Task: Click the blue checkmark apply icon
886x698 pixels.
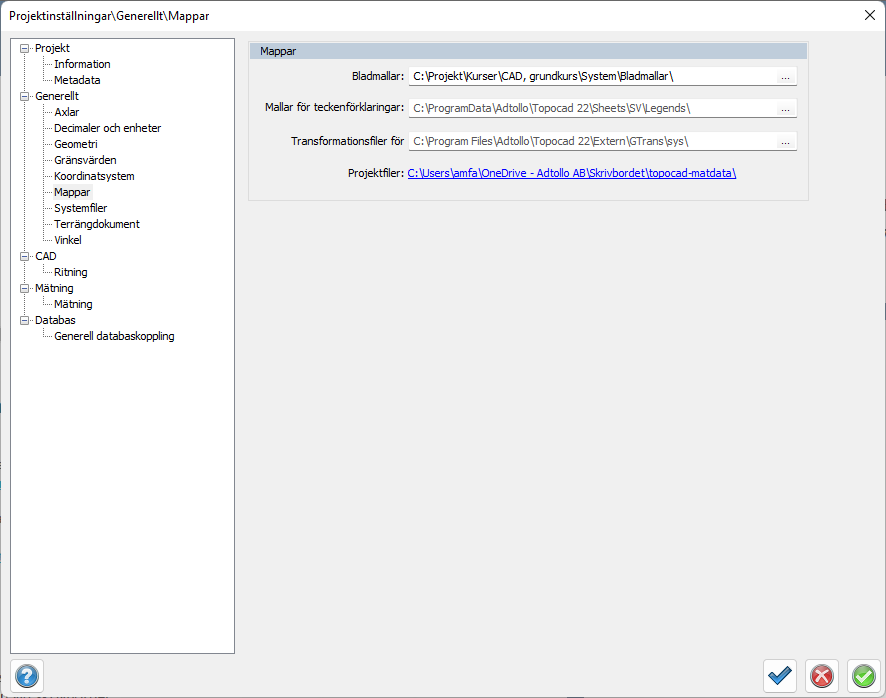Action: (780, 676)
